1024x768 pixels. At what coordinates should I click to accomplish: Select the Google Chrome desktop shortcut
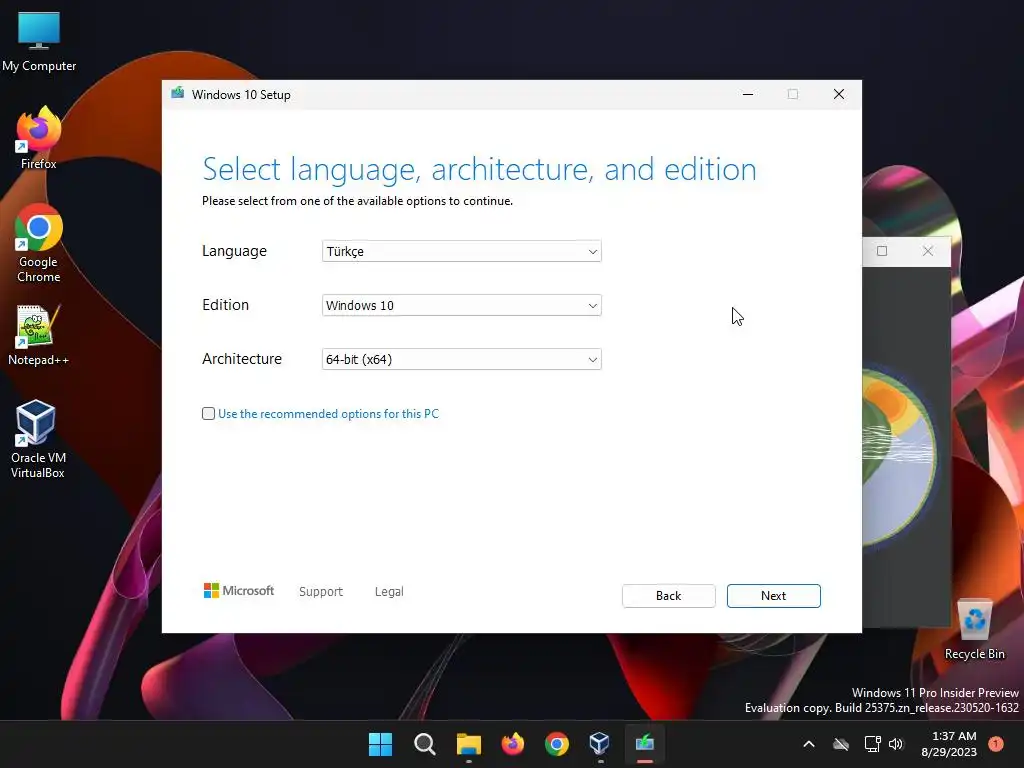(39, 243)
